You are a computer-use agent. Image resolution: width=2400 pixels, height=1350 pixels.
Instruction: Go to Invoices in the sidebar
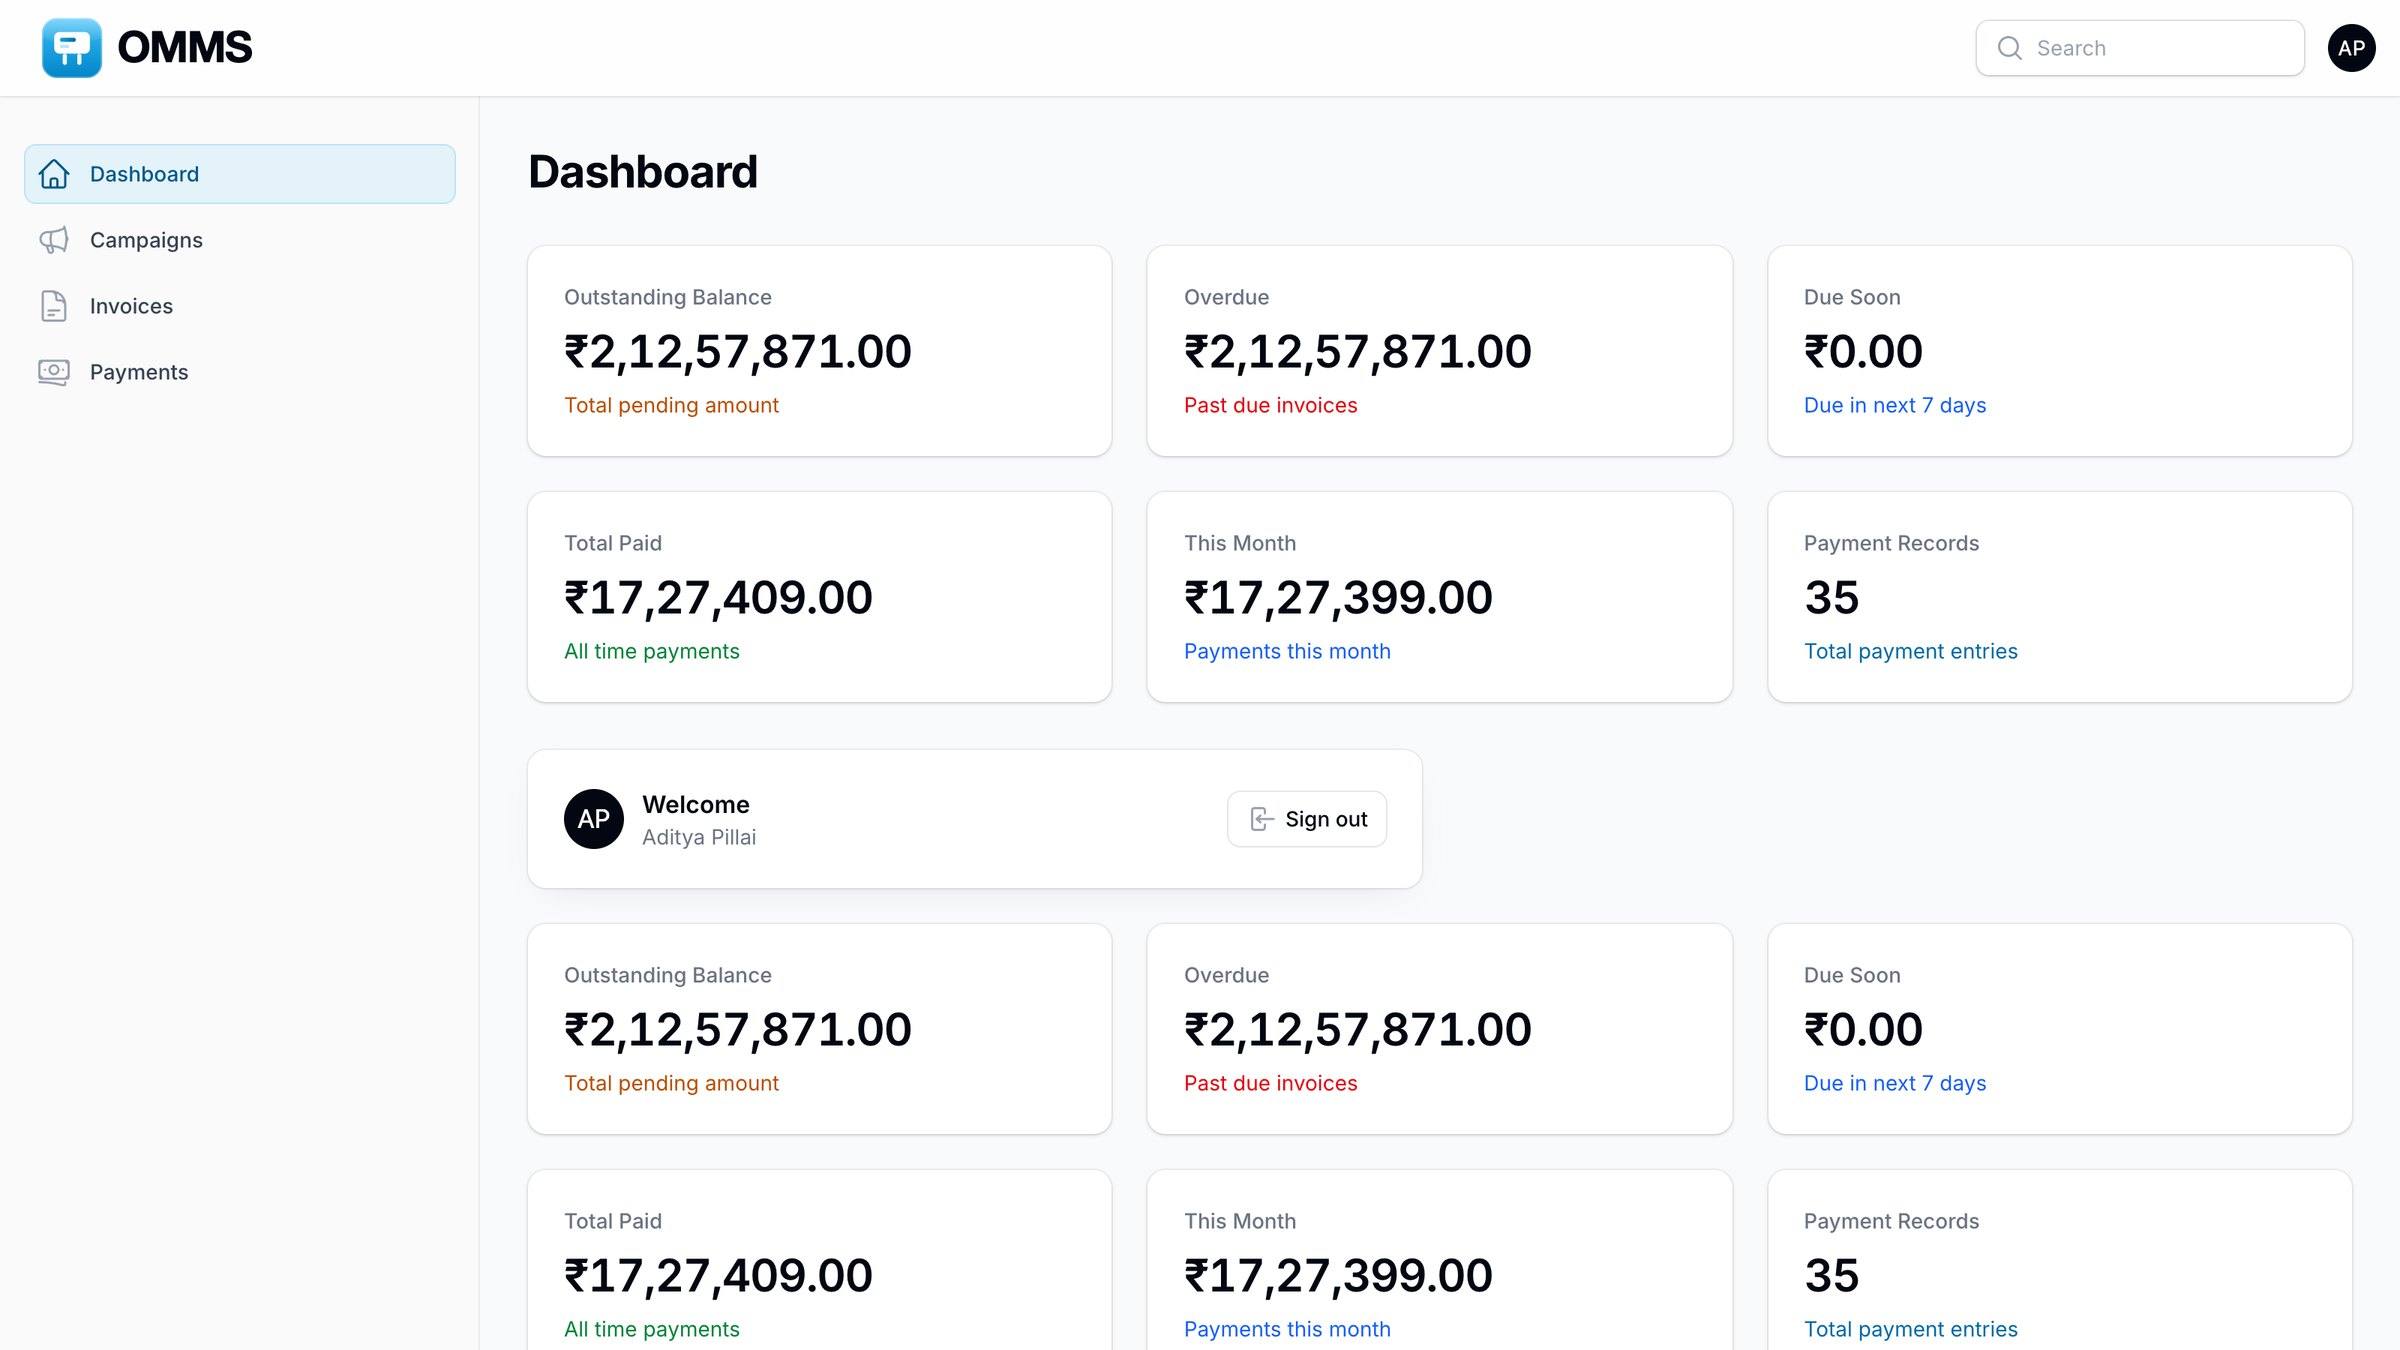point(240,306)
